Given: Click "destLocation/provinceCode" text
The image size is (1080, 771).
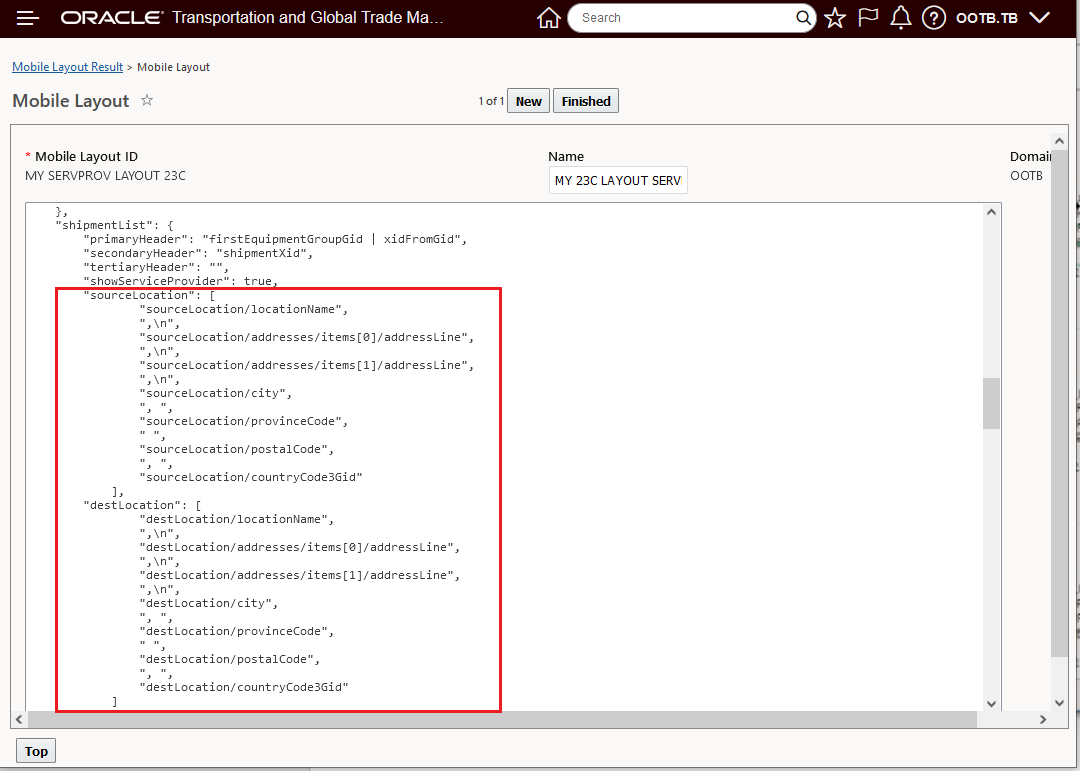Looking at the screenshot, I should [237, 631].
